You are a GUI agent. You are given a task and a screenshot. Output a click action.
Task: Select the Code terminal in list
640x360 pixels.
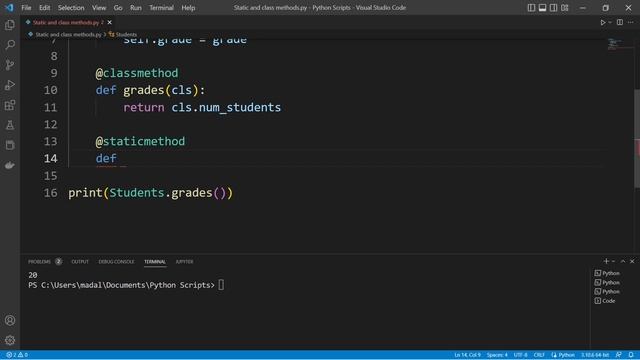tap(605, 301)
